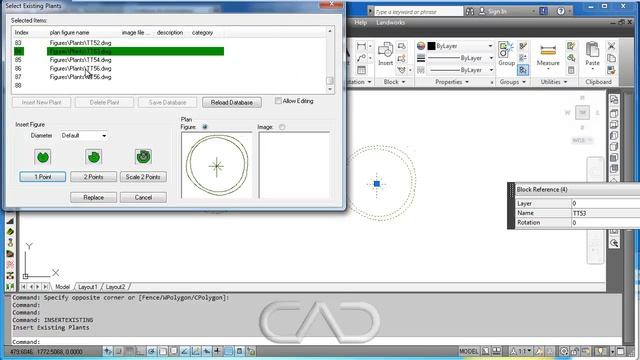Image resolution: width=640 pixels, height=360 pixels.
Task: Expand the Block panel
Action: pos(394,82)
